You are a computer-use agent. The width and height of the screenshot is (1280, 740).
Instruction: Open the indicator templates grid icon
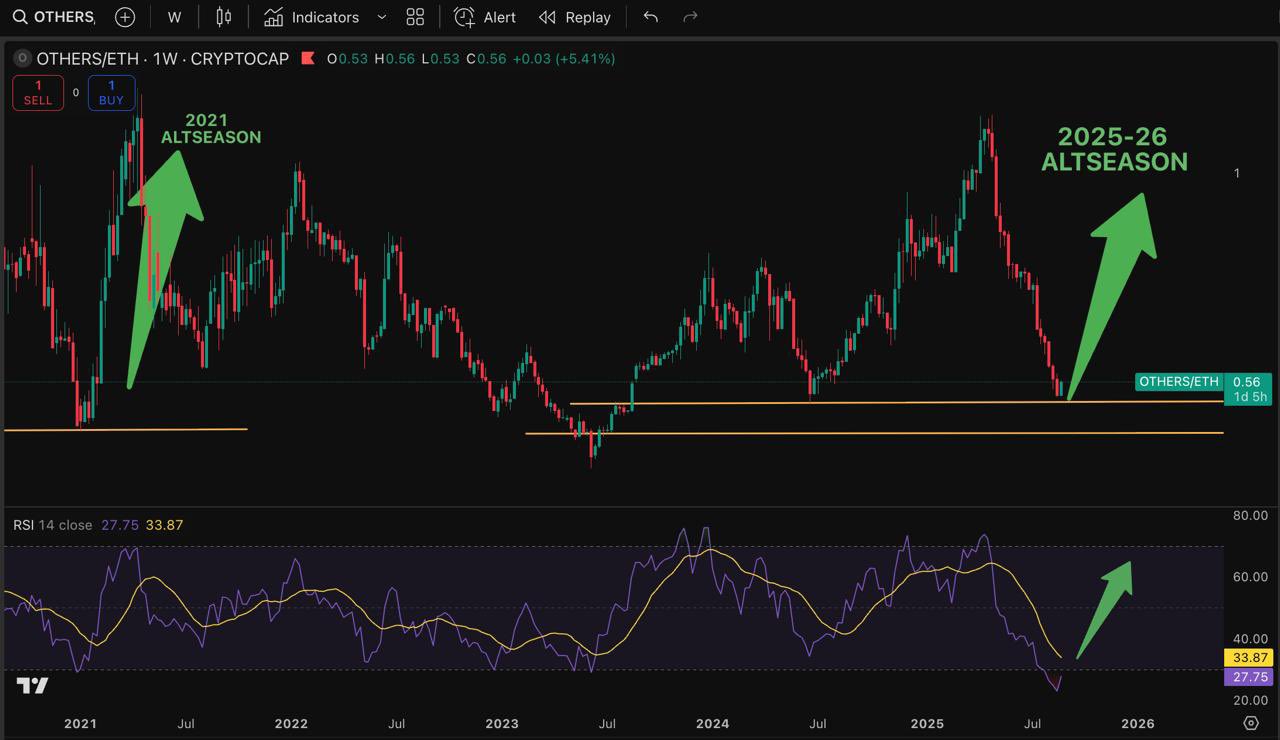point(415,17)
